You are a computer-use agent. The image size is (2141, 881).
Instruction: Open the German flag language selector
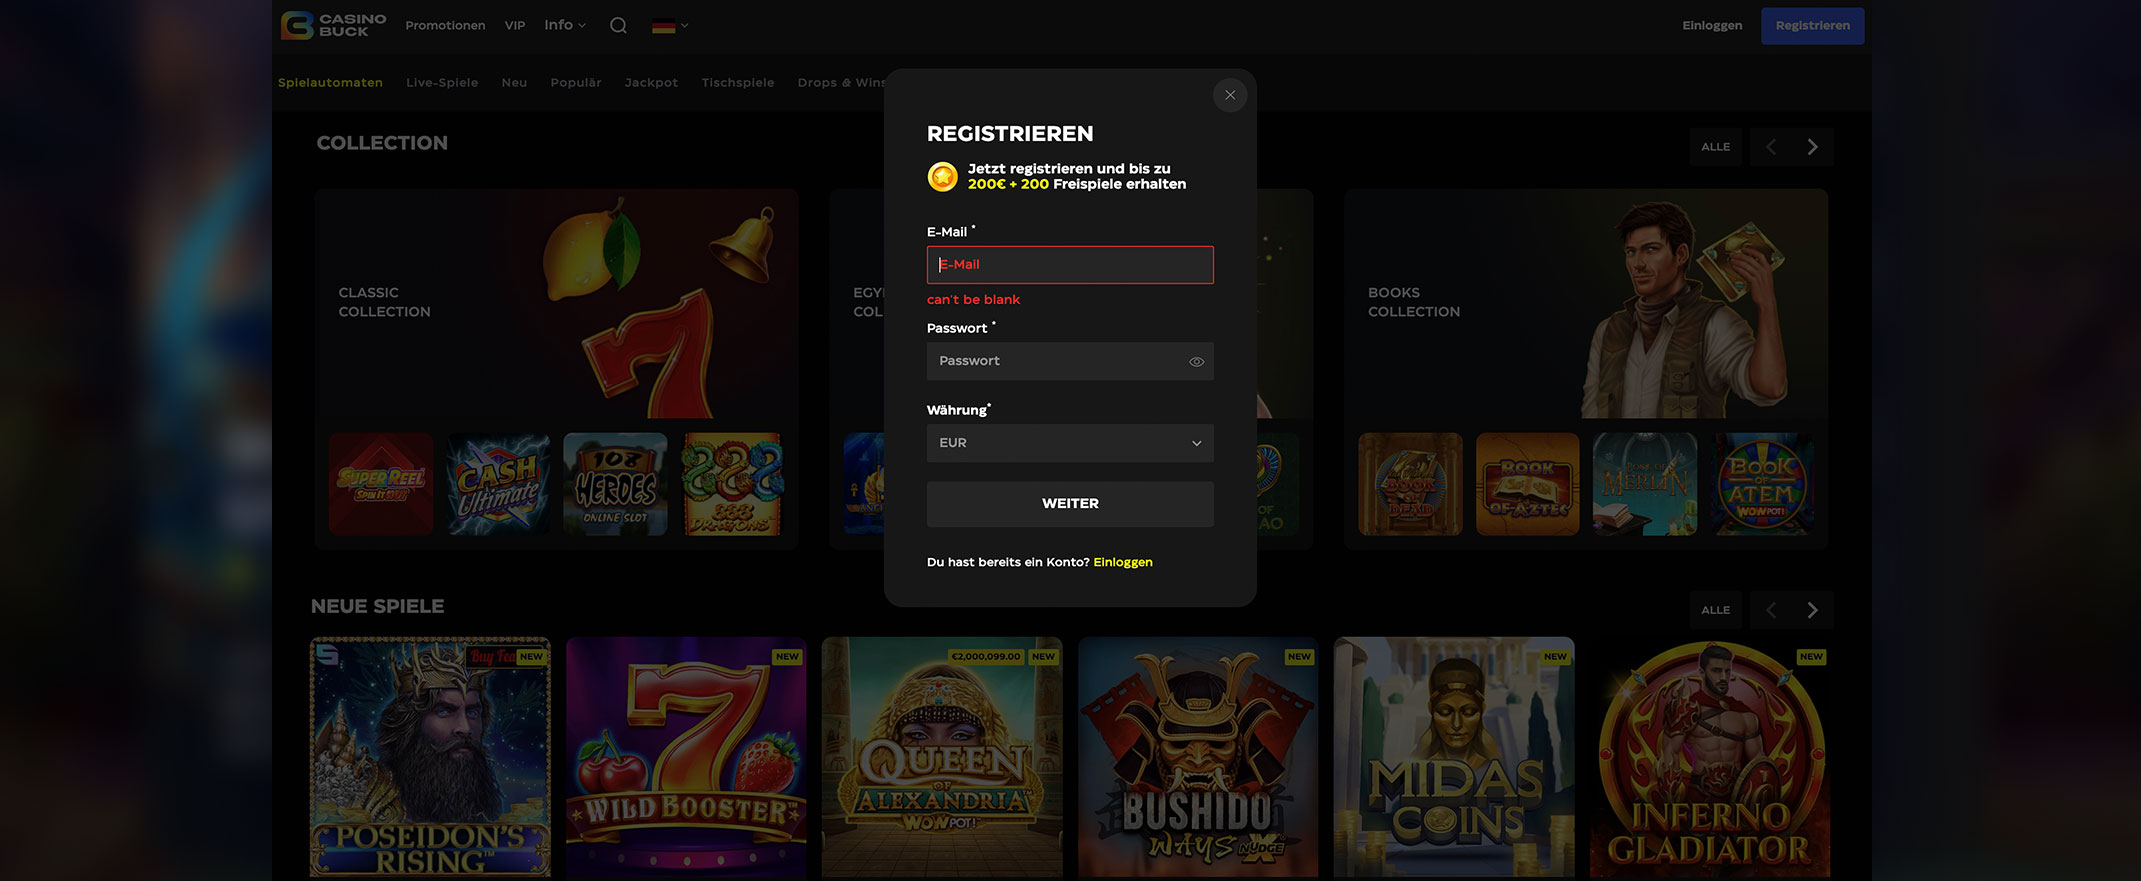670,26
